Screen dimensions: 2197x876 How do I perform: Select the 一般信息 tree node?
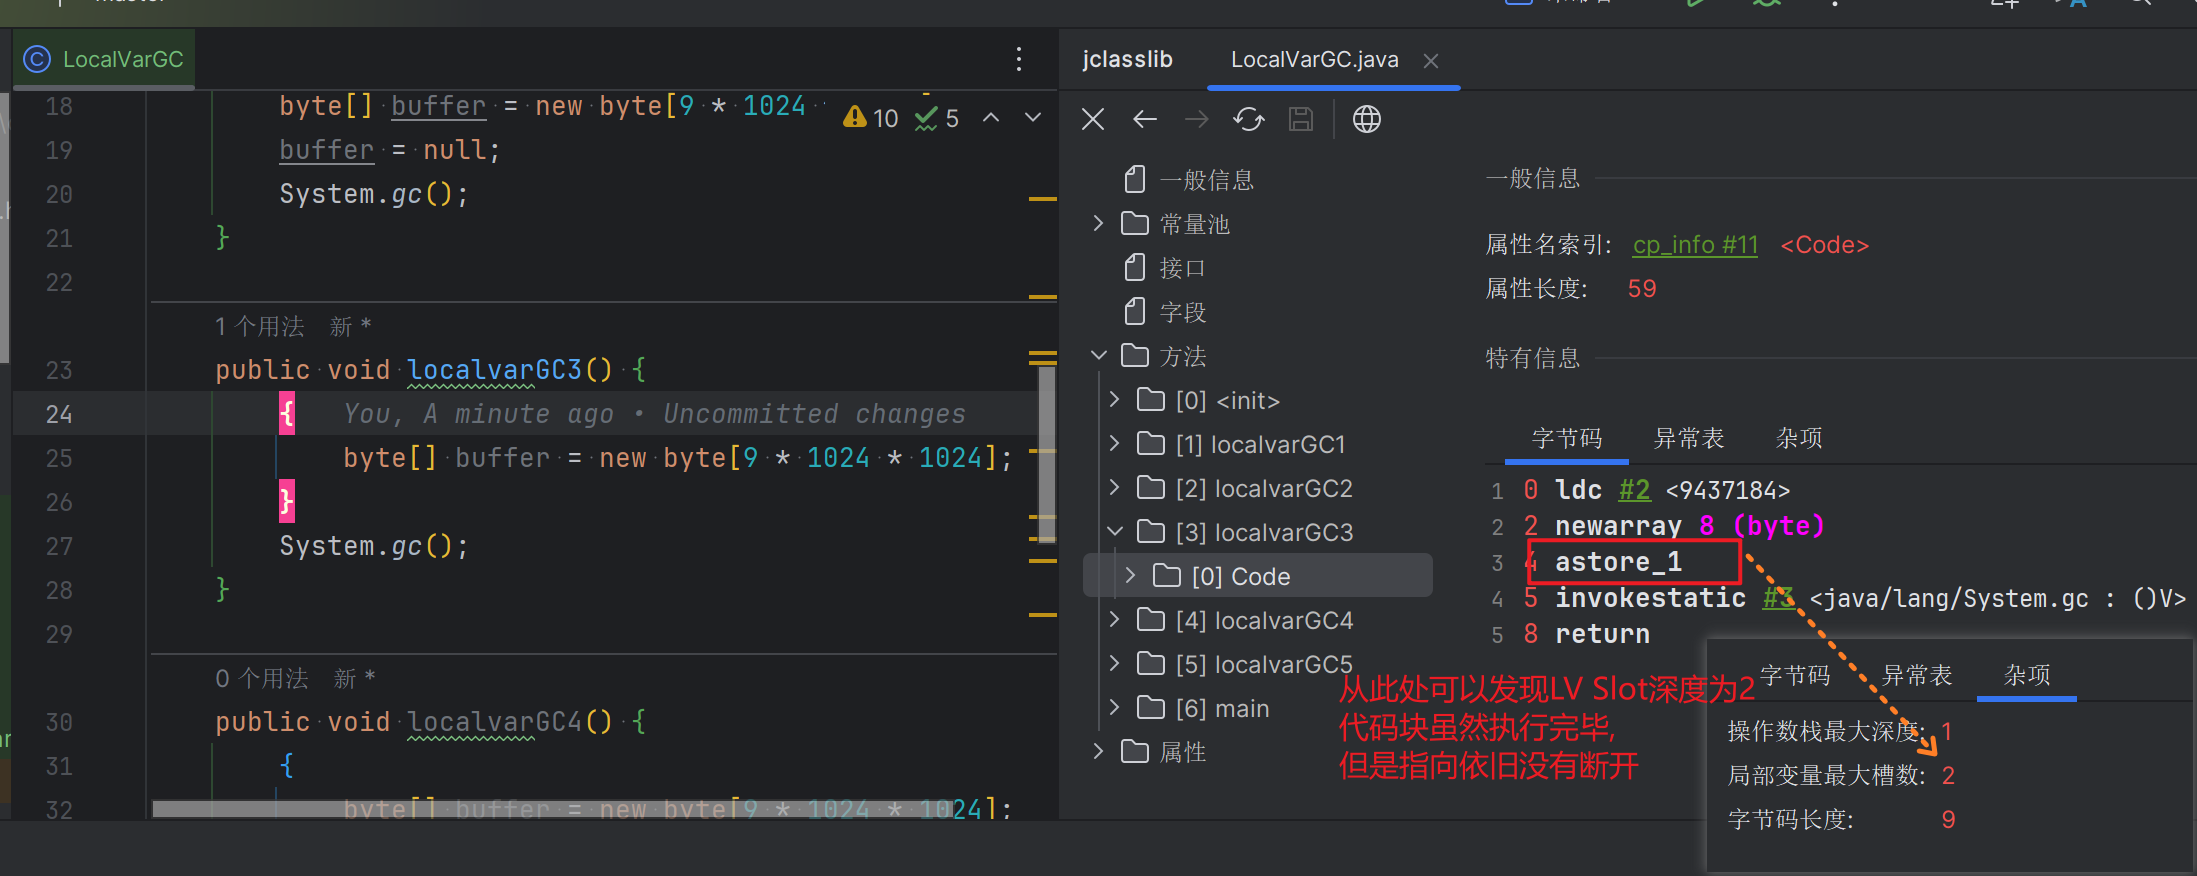(x=1189, y=180)
